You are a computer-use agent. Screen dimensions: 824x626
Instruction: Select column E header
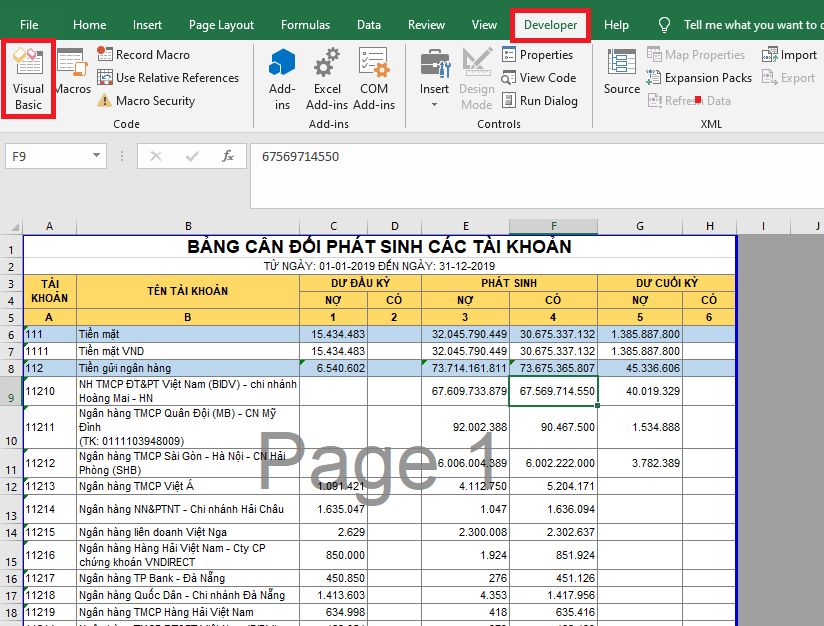[x=465, y=225]
